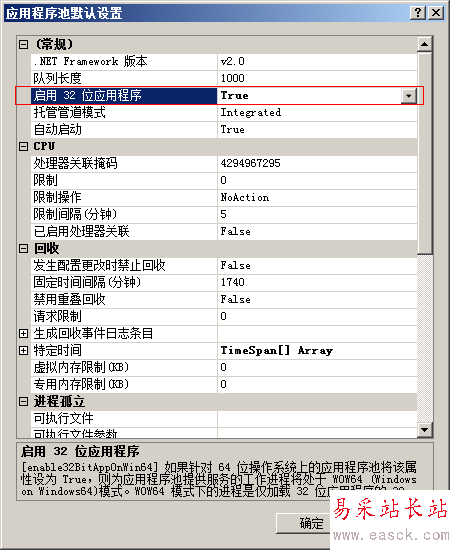
Task: Close the application pool defaults dialog
Action: click(436, 13)
